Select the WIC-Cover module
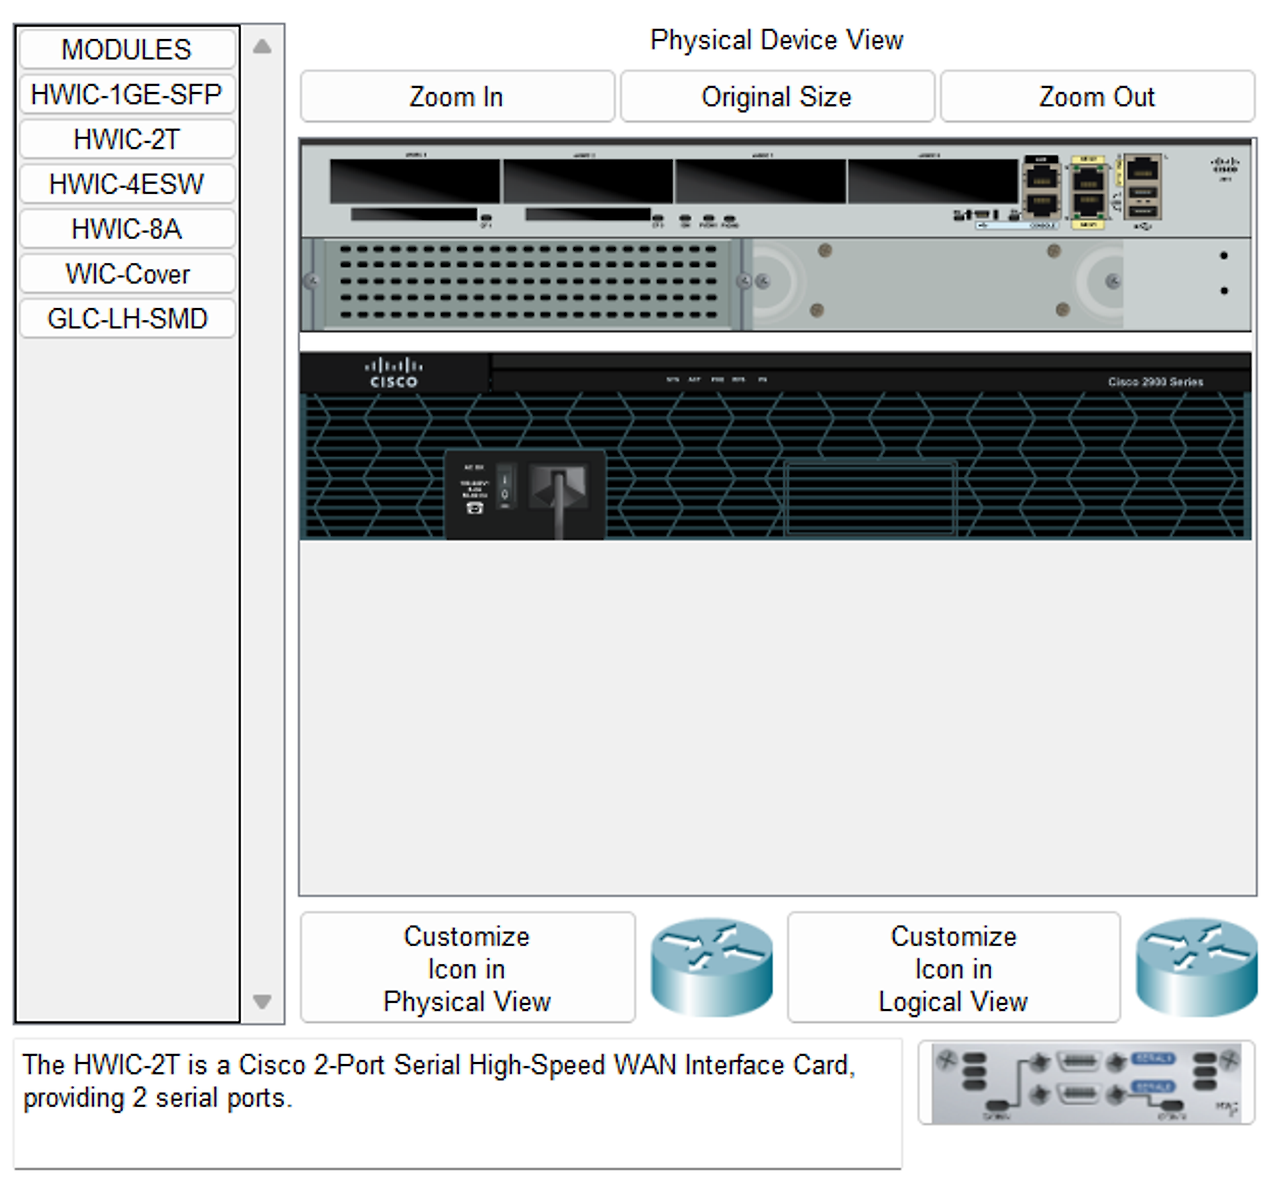 127,274
